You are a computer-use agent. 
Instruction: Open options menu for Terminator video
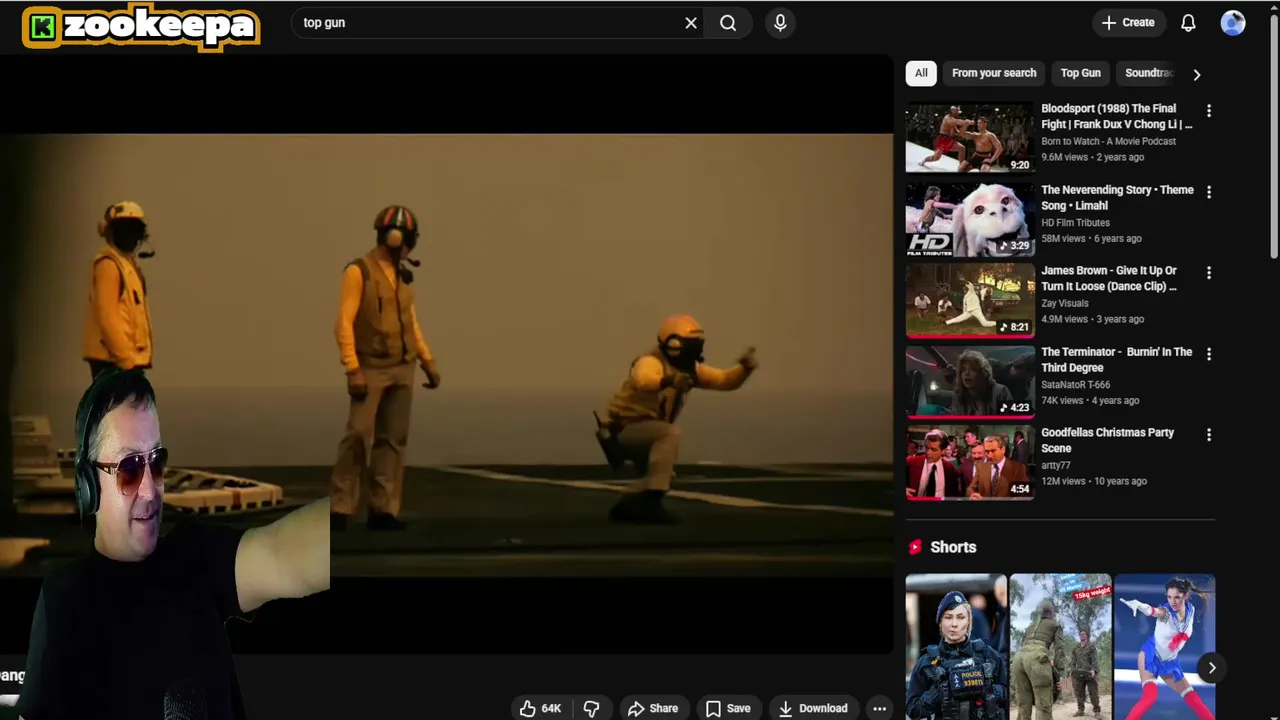point(1208,354)
